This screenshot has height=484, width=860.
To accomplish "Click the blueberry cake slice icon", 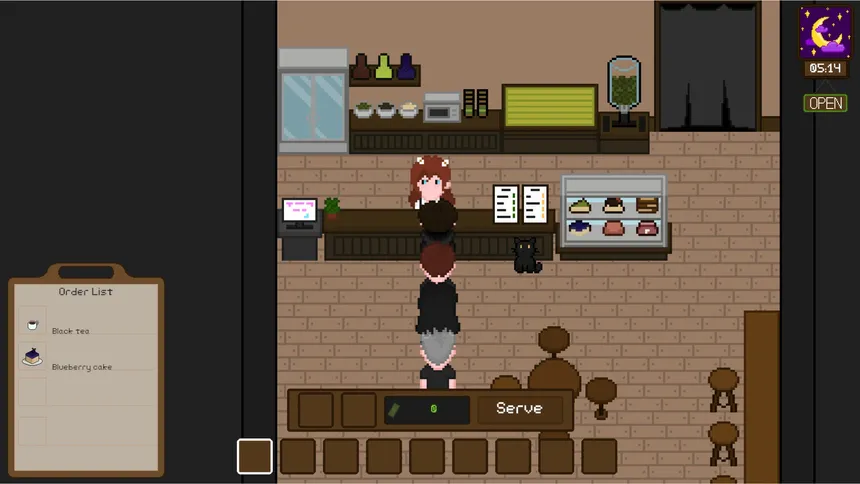I will coord(32,357).
